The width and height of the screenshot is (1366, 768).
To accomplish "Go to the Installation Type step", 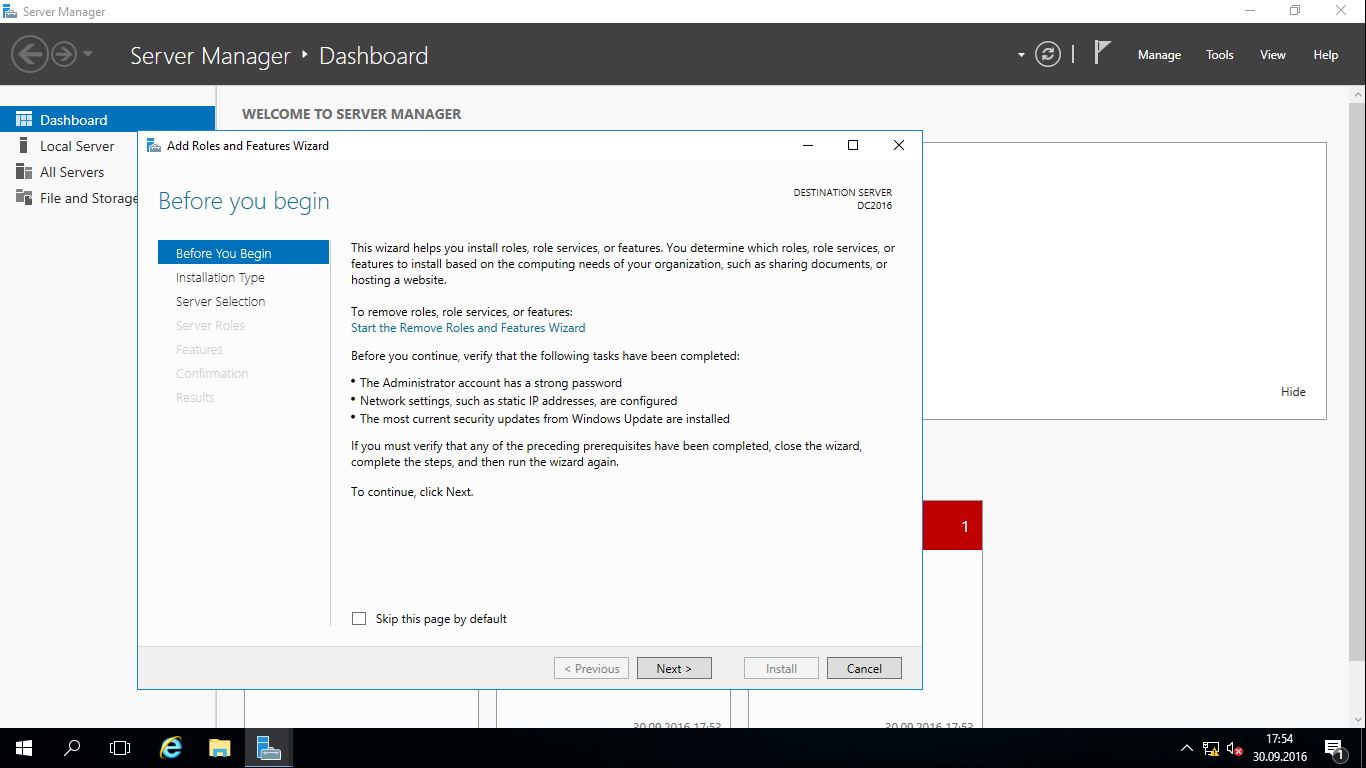I will (x=220, y=277).
